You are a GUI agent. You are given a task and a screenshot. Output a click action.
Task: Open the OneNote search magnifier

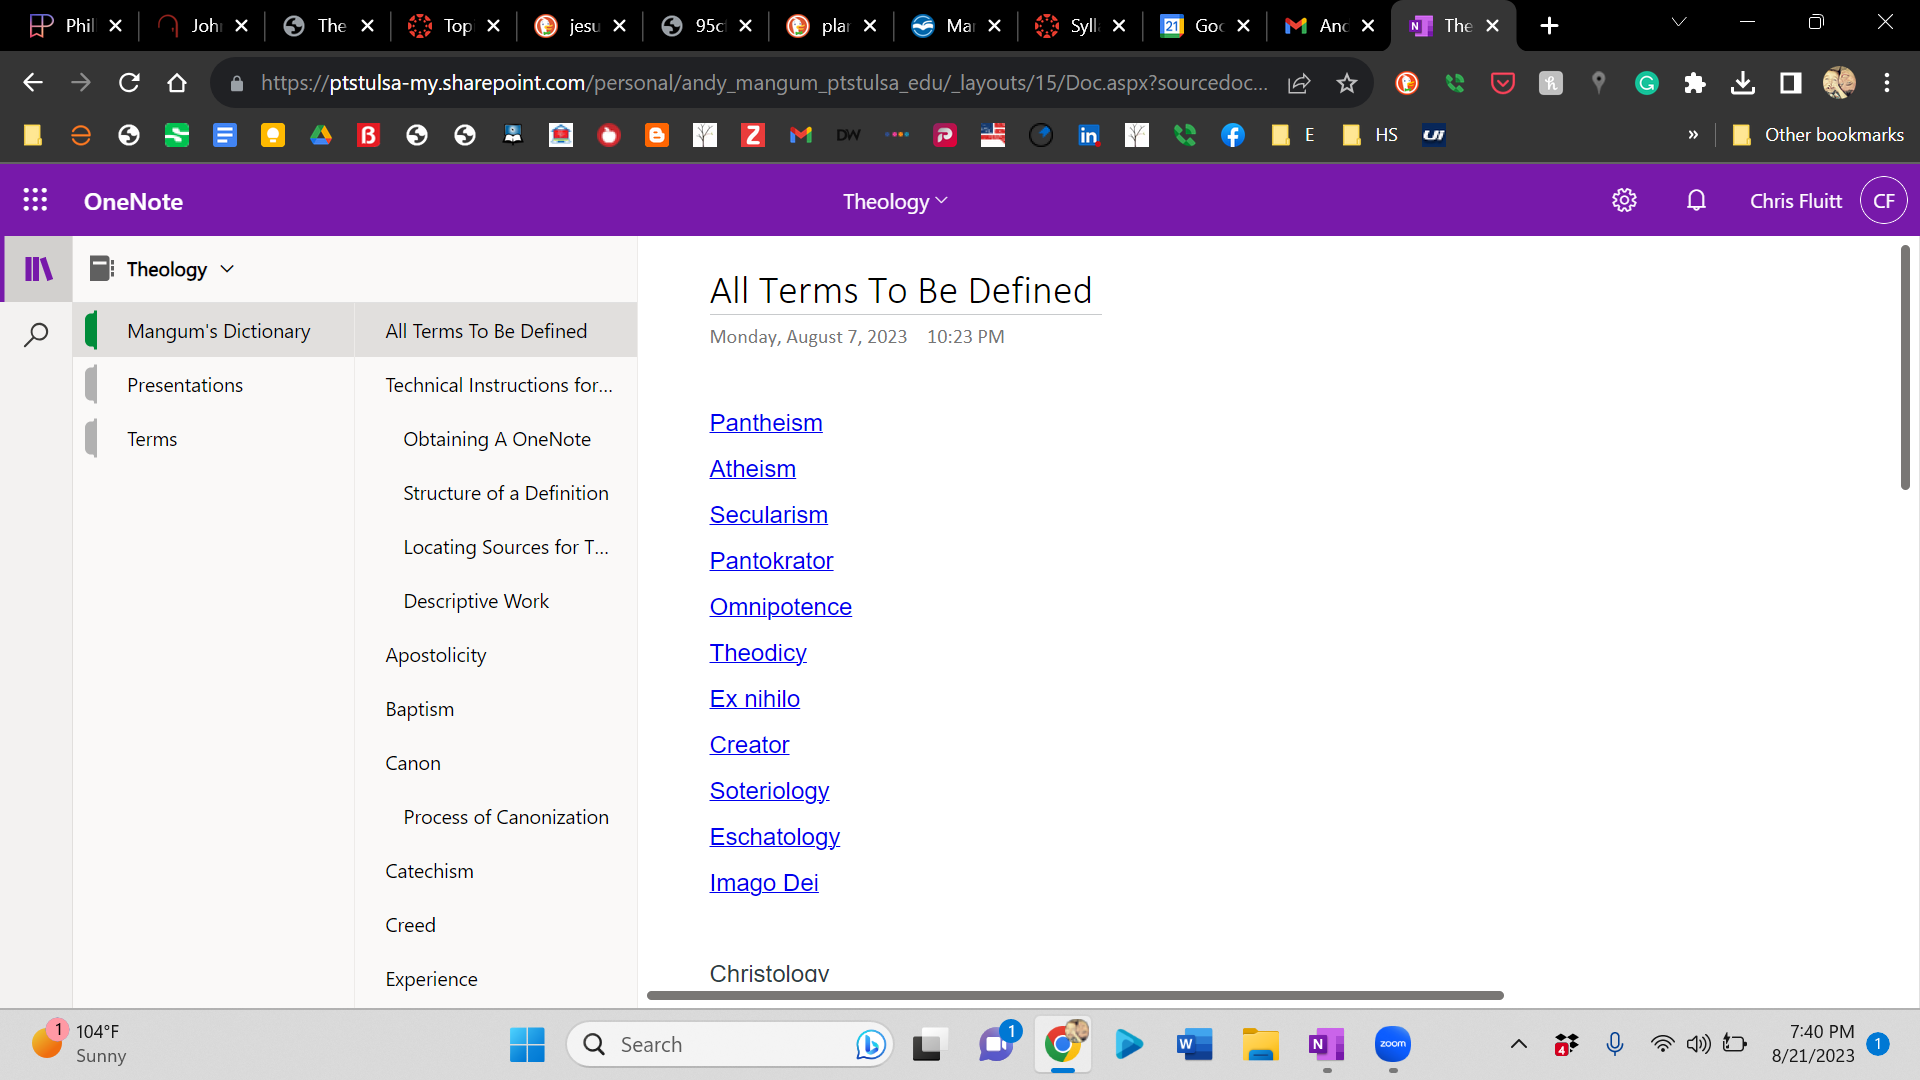coord(36,335)
